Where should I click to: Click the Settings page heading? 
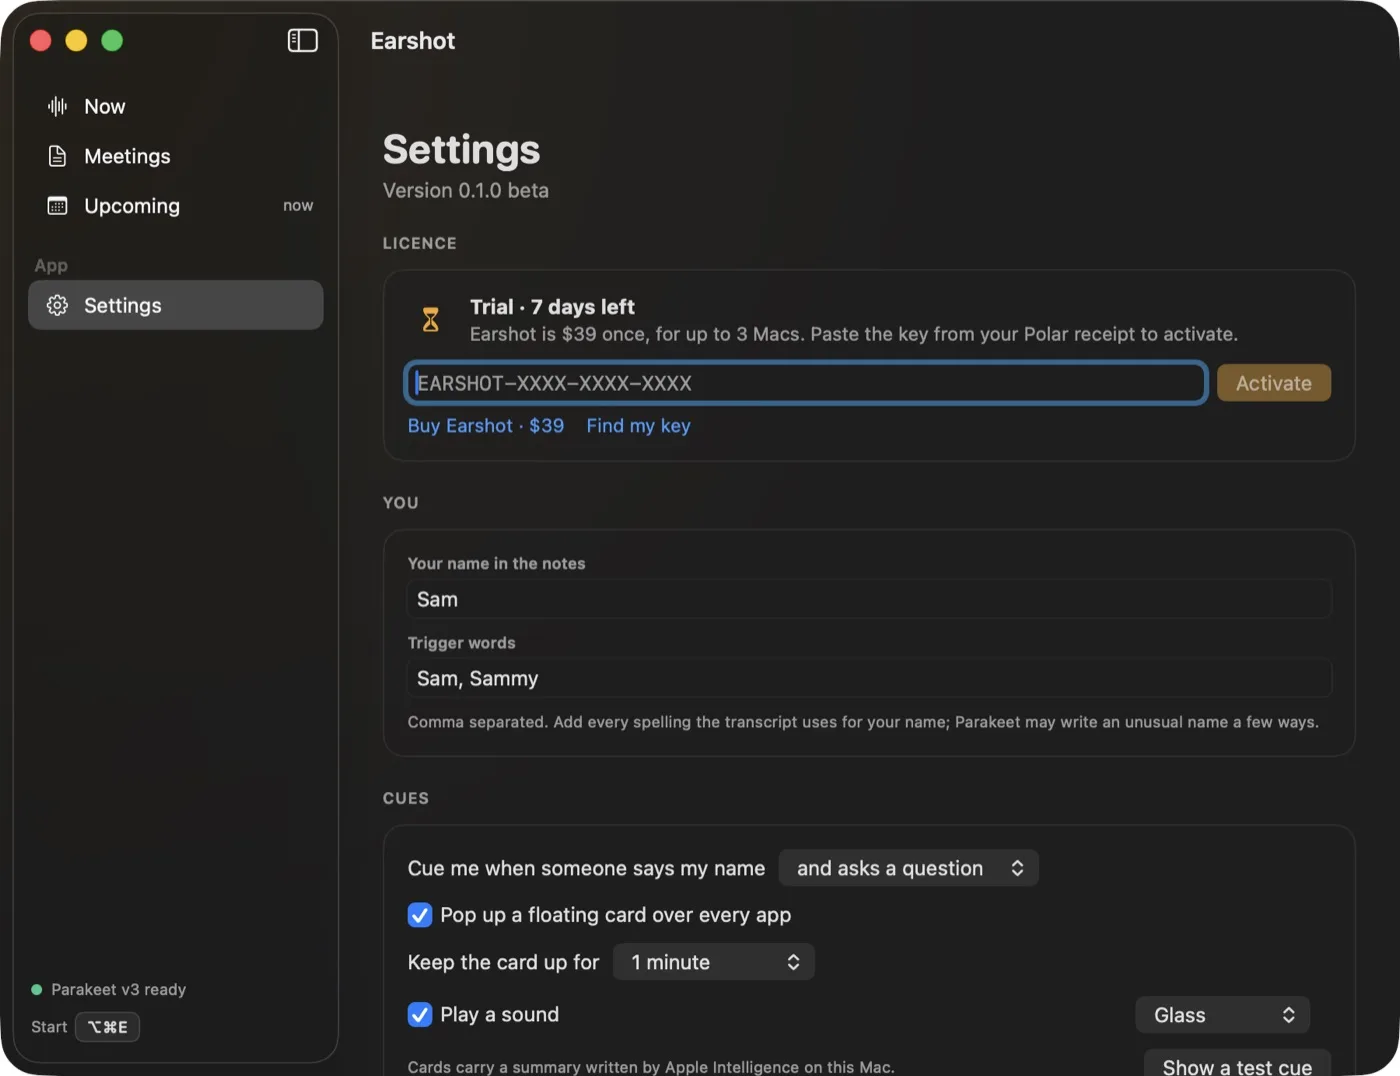pyautogui.click(x=461, y=150)
